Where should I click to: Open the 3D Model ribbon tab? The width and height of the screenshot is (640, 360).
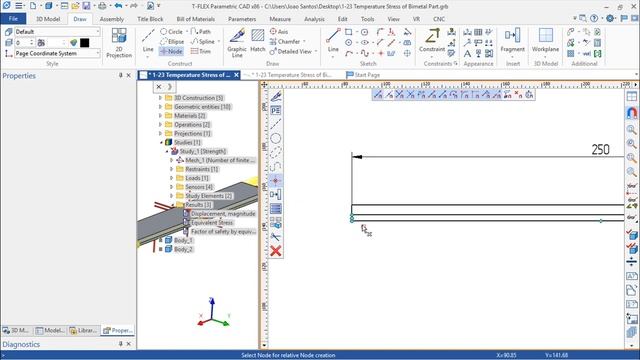coord(48,19)
